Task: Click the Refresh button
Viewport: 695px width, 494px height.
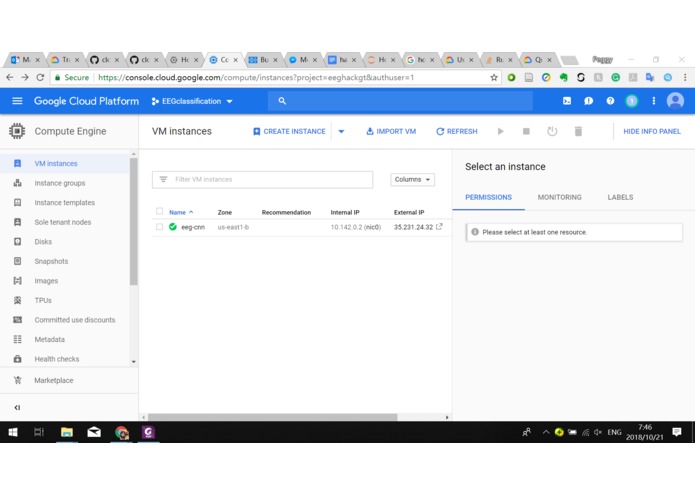Action: [x=457, y=131]
